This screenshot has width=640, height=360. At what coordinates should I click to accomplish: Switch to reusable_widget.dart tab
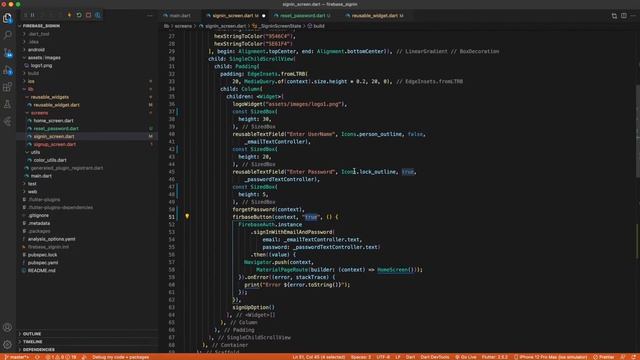(375, 16)
